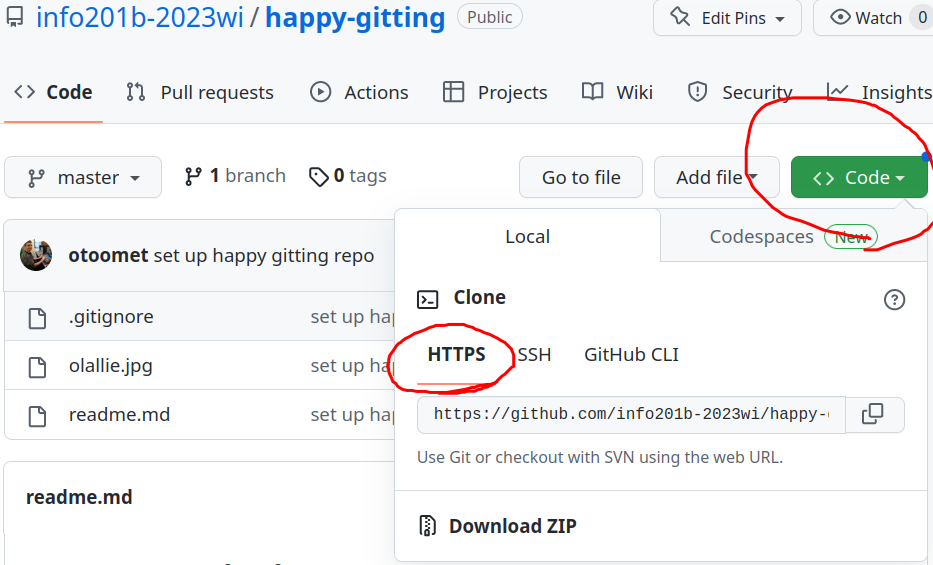Toggle the green Code dropdown button
The height and width of the screenshot is (565, 933).
[x=859, y=177]
